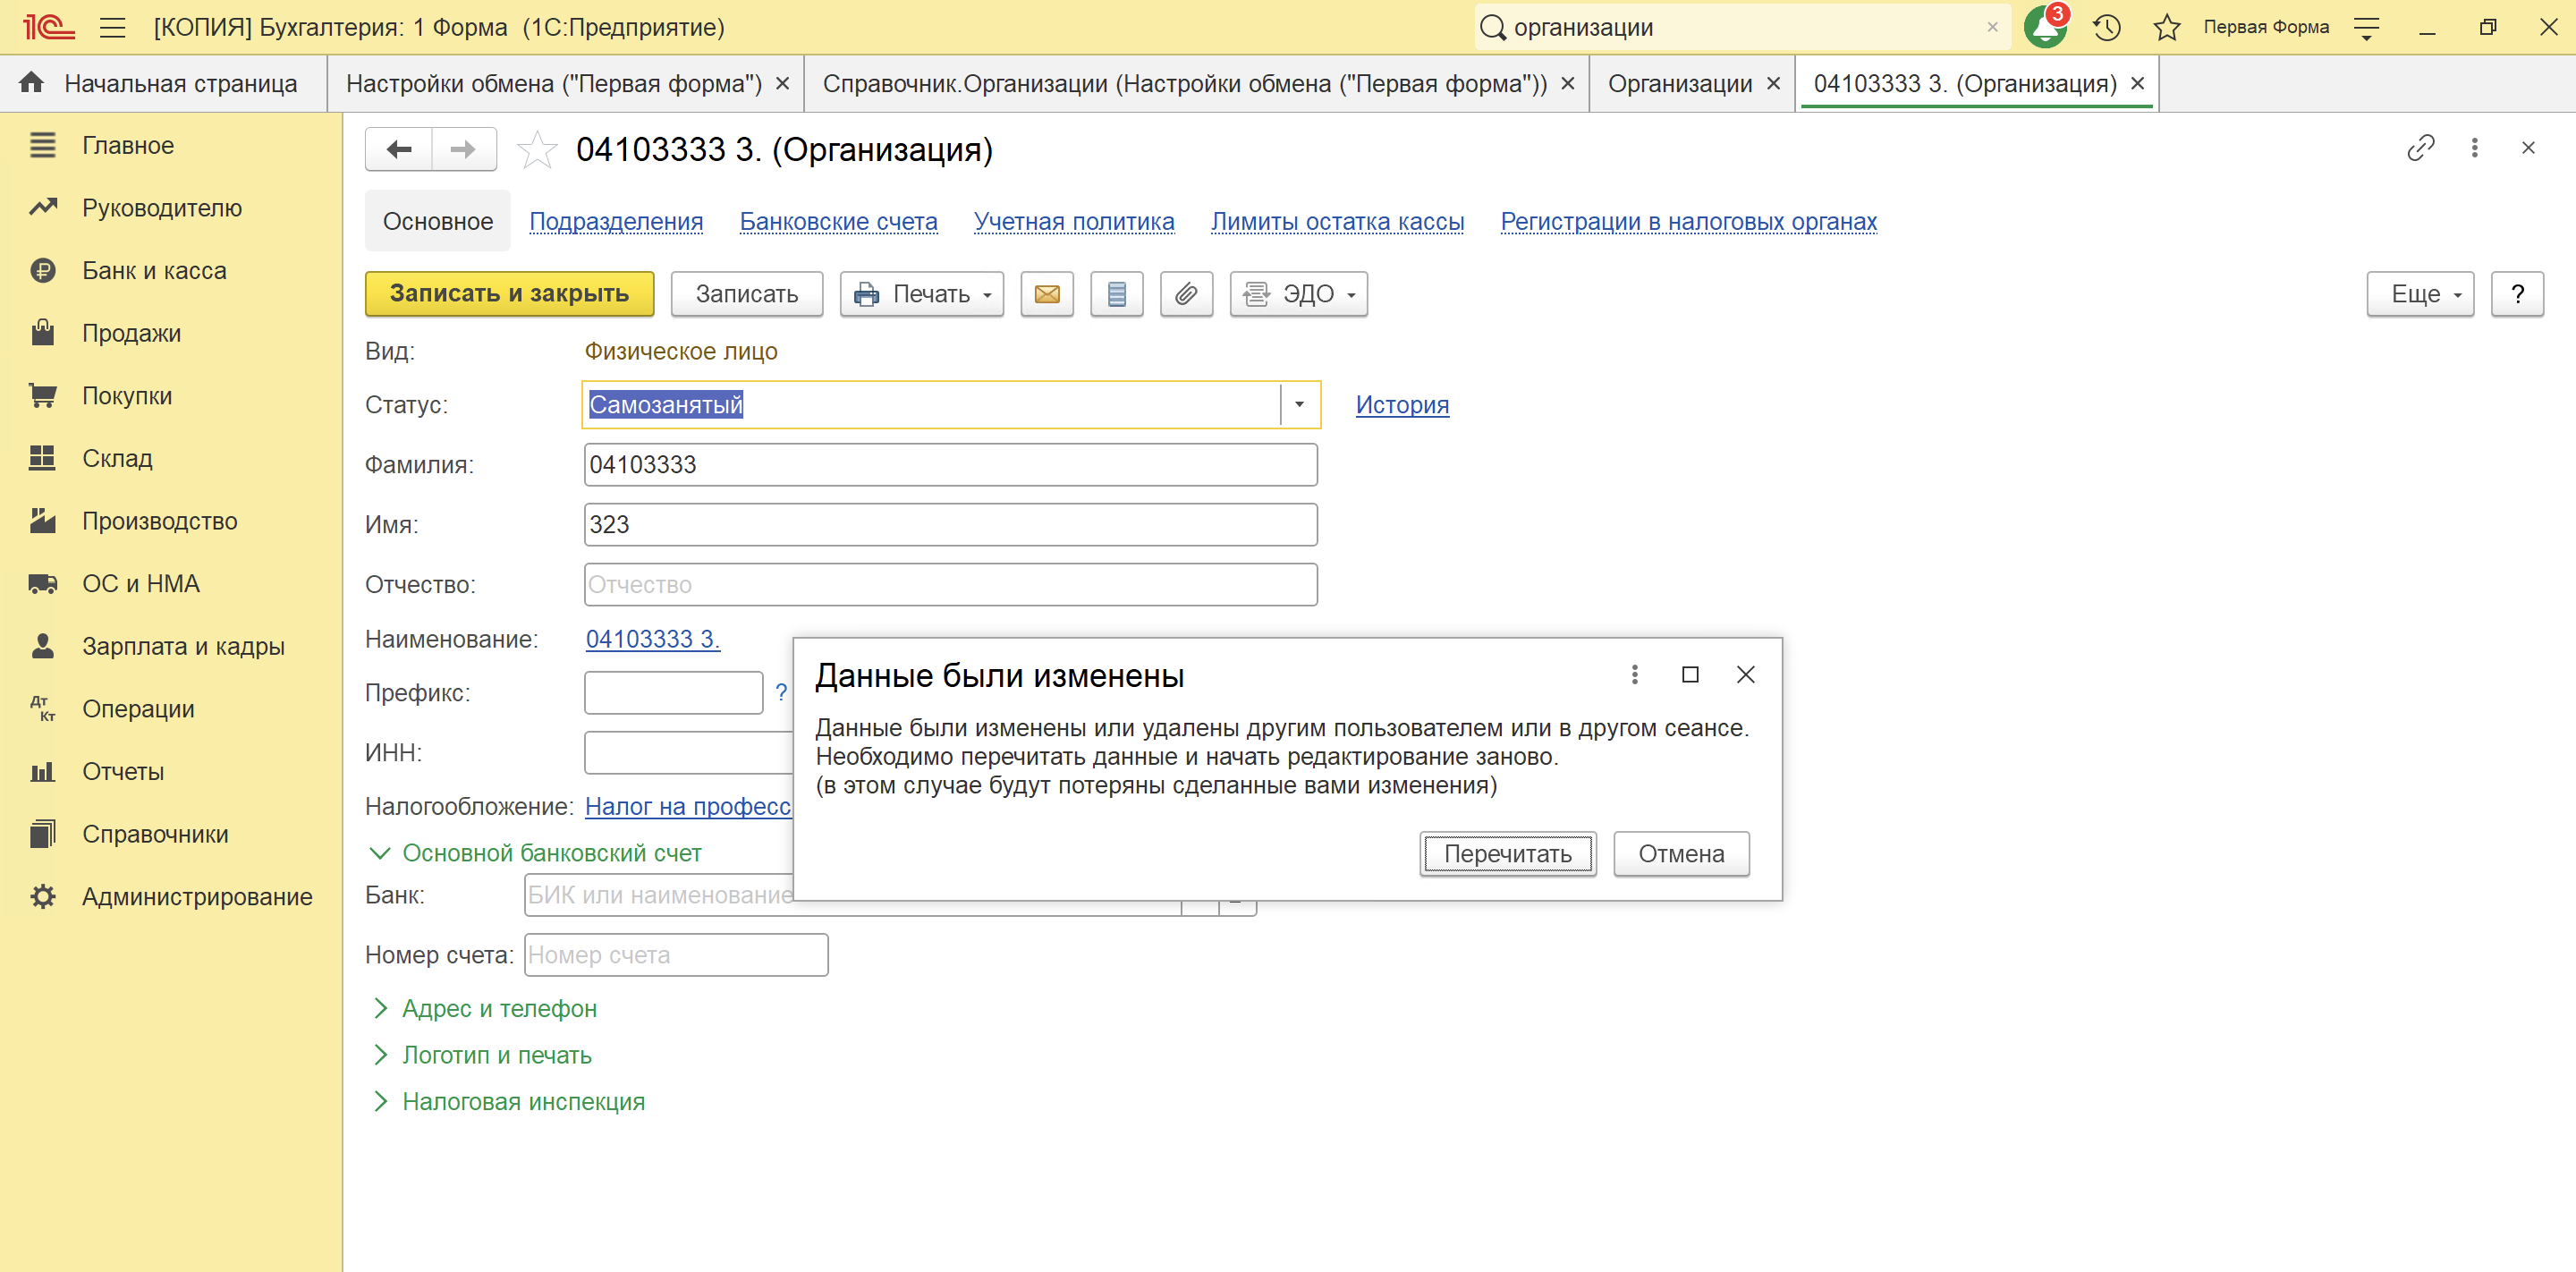Open help question mark button
Screen dimensions: 2576x1272
pyautogui.click(x=2517, y=294)
